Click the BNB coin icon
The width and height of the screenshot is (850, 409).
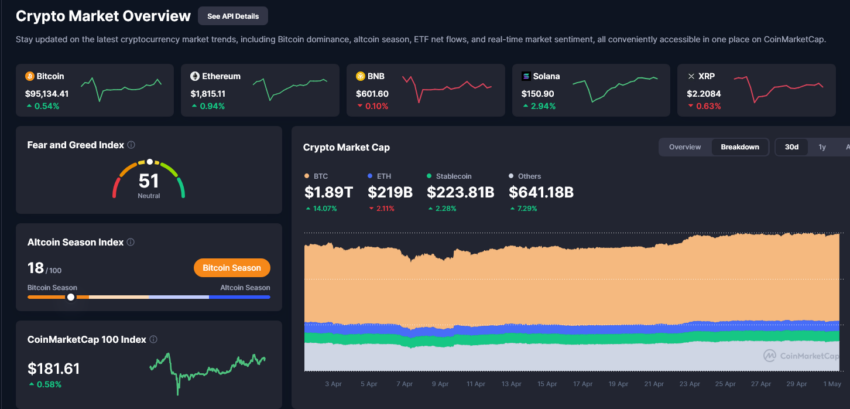360,76
